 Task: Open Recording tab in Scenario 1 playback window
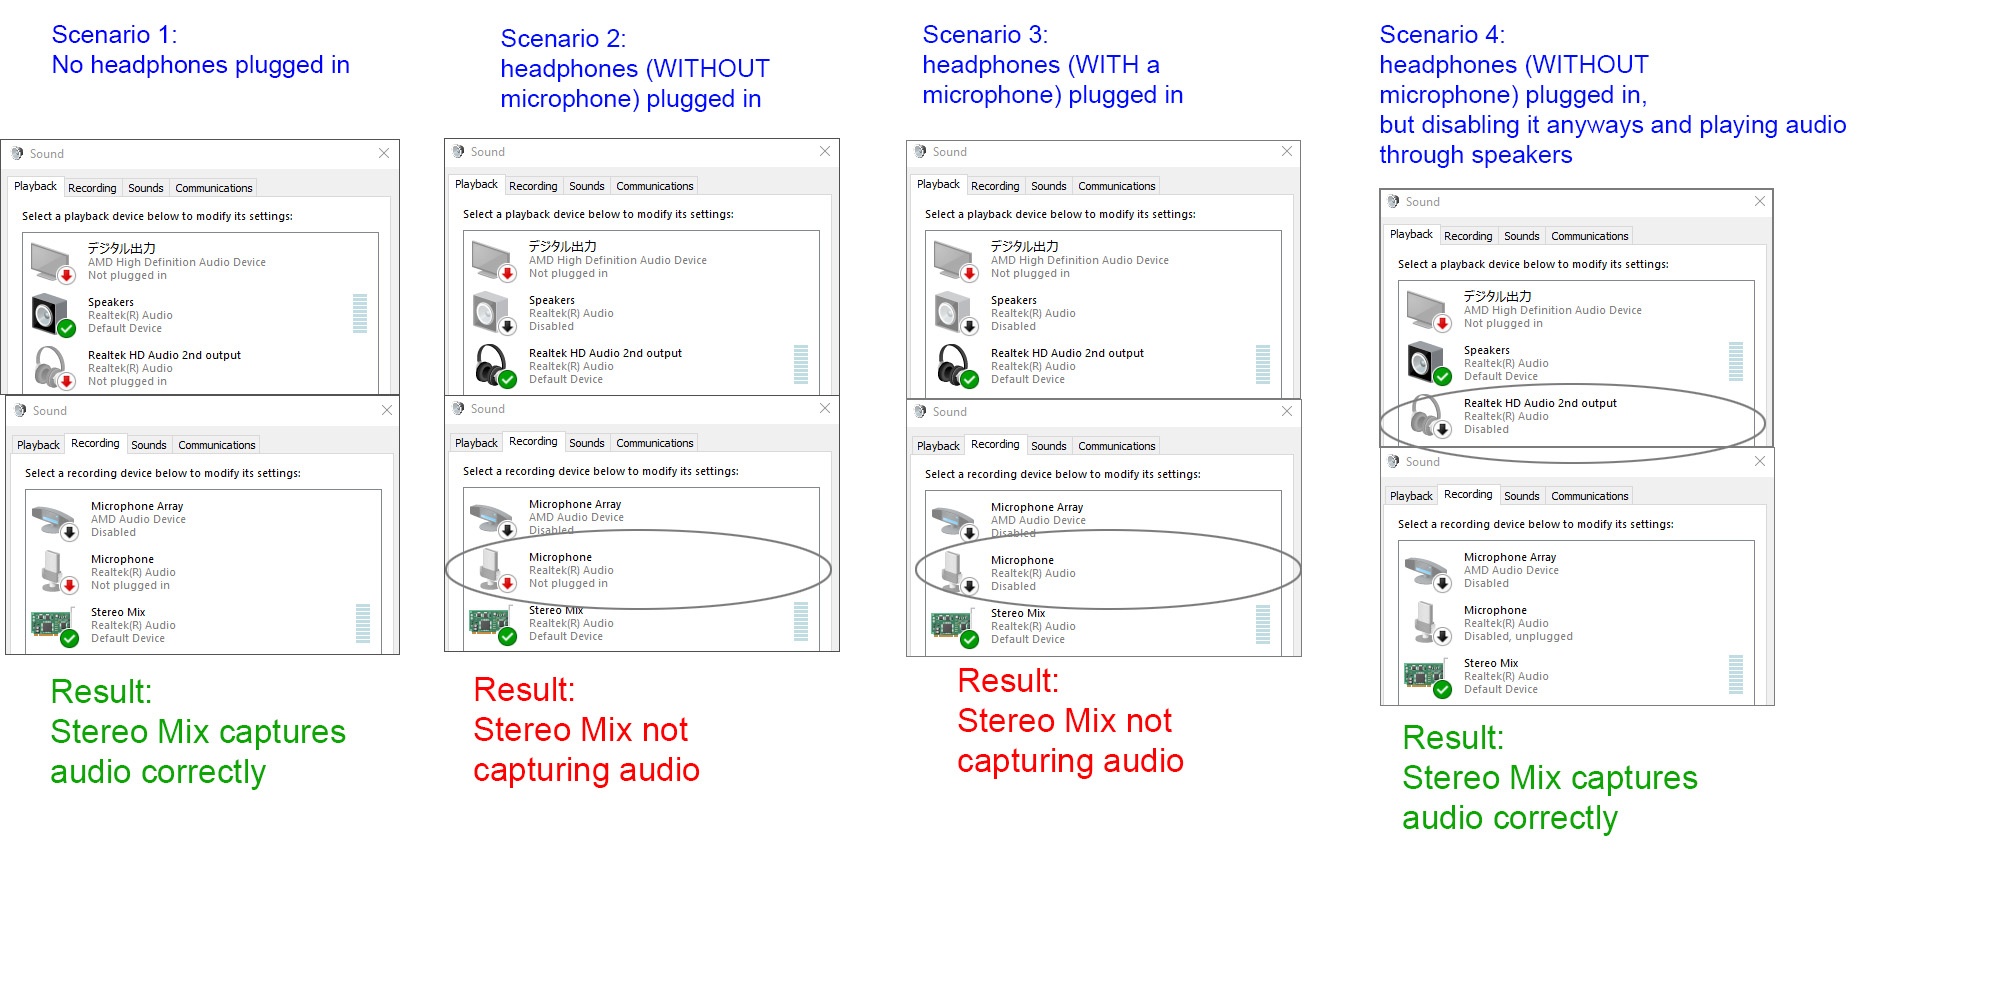(92, 188)
